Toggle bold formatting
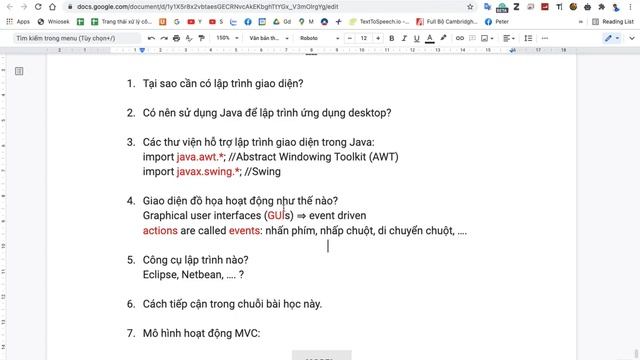The width and height of the screenshot is (640, 360). pyautogui.click(x=391, y=38)
